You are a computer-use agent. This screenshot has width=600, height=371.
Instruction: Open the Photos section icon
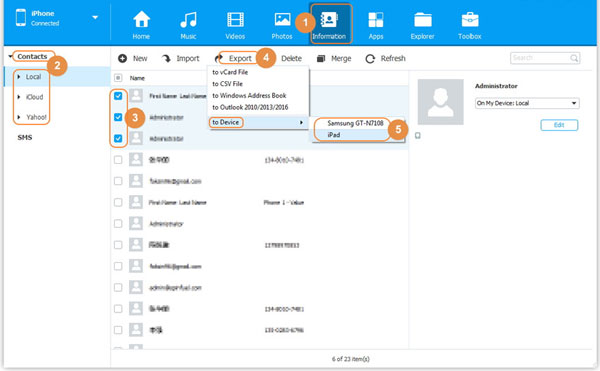pyautogui.click(x=282, y=20)
